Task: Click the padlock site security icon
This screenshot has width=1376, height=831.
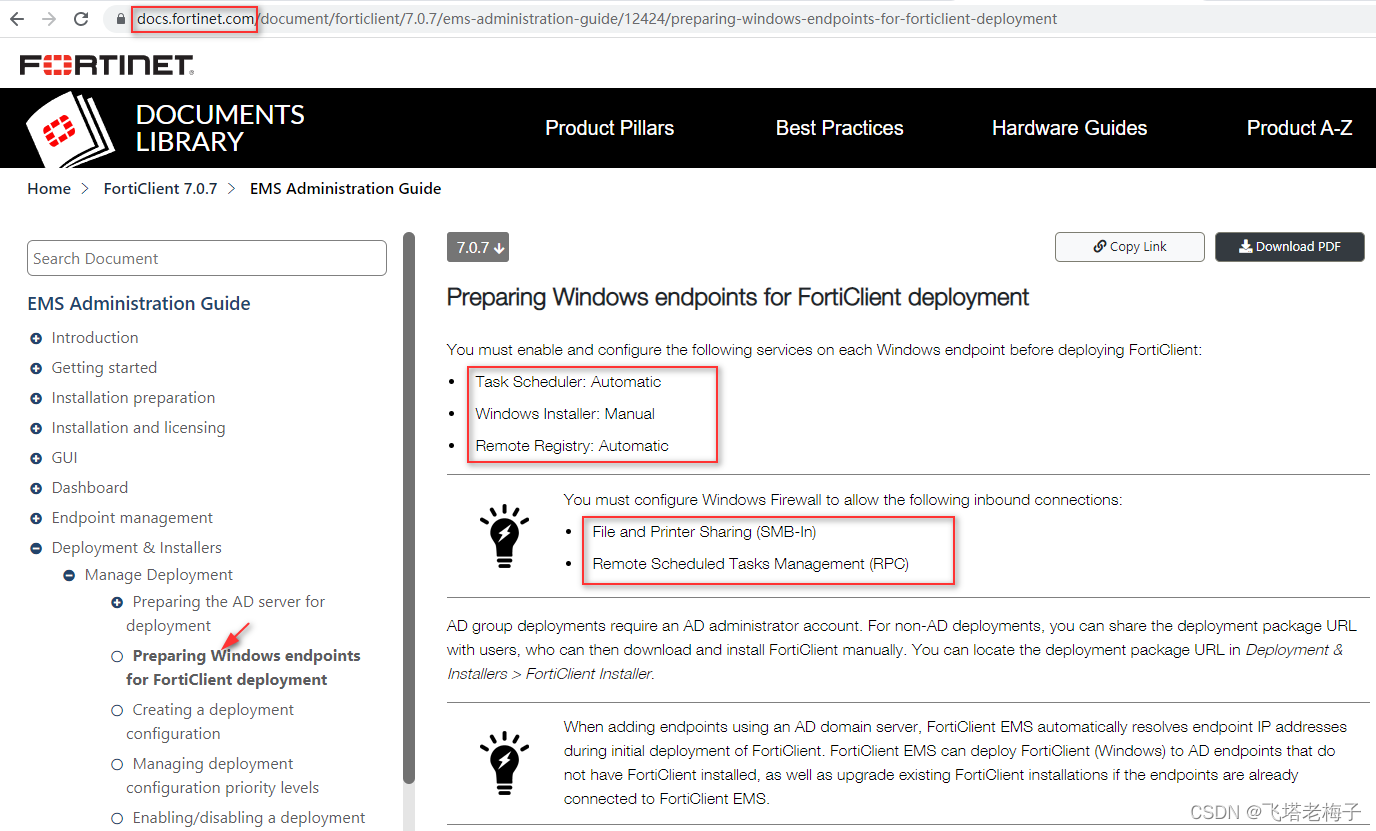Action: (x=121, y=19)
